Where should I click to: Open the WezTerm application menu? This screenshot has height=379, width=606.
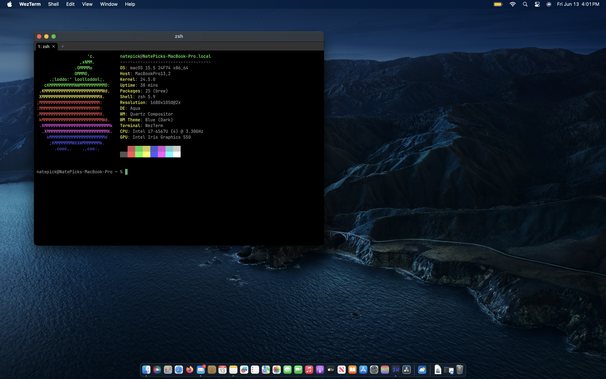[x=30, y=4]
